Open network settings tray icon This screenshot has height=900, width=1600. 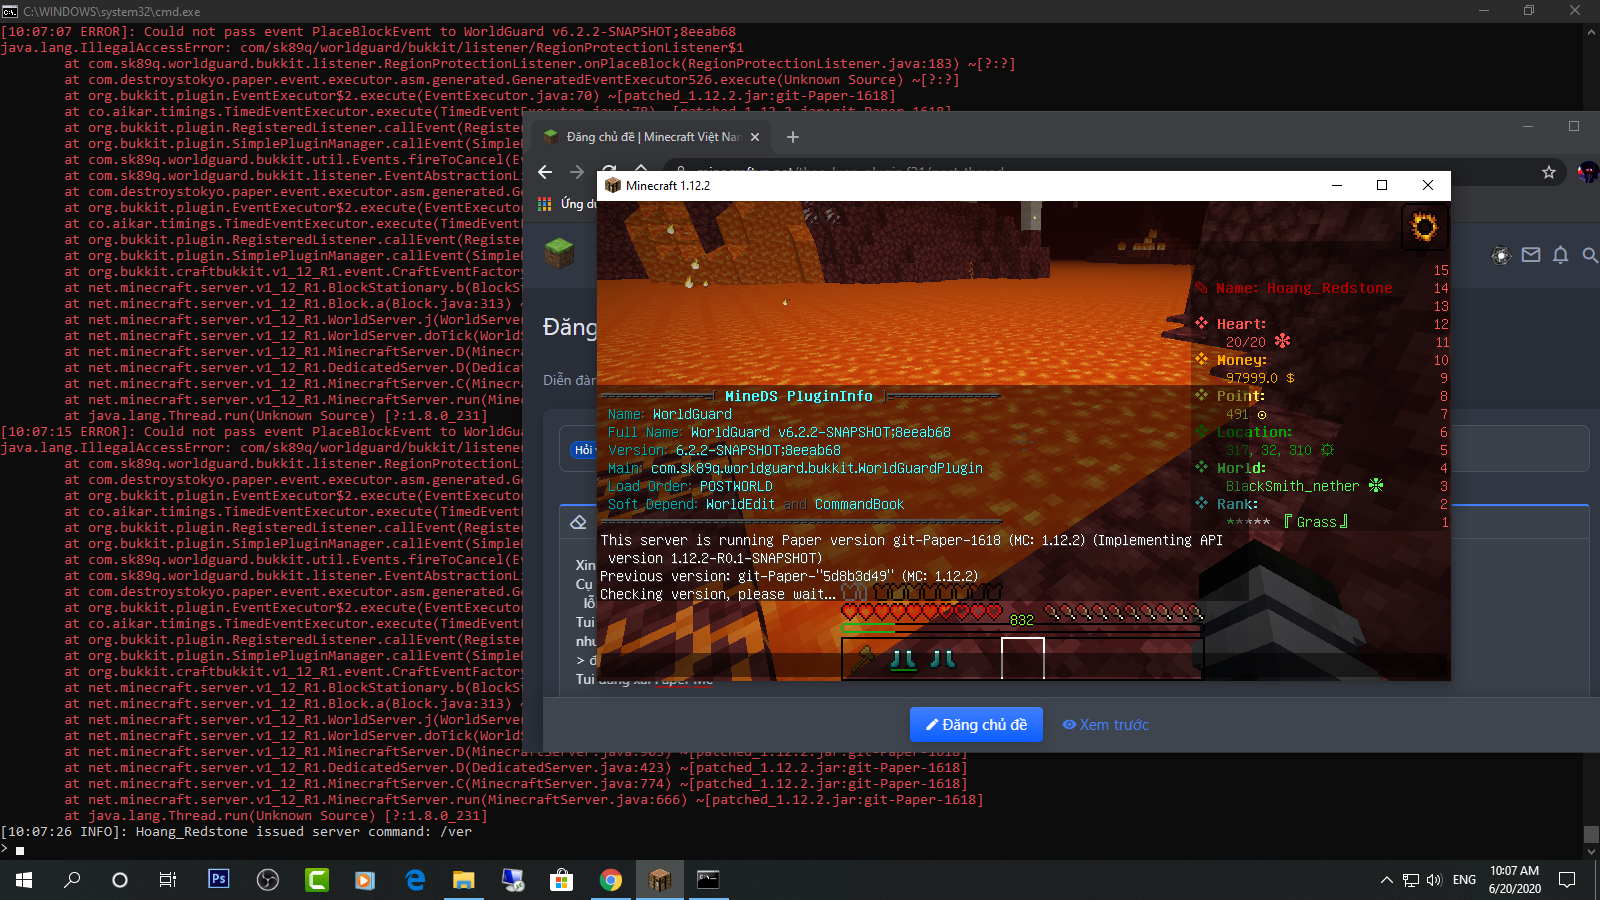(x=1411, y=880)
